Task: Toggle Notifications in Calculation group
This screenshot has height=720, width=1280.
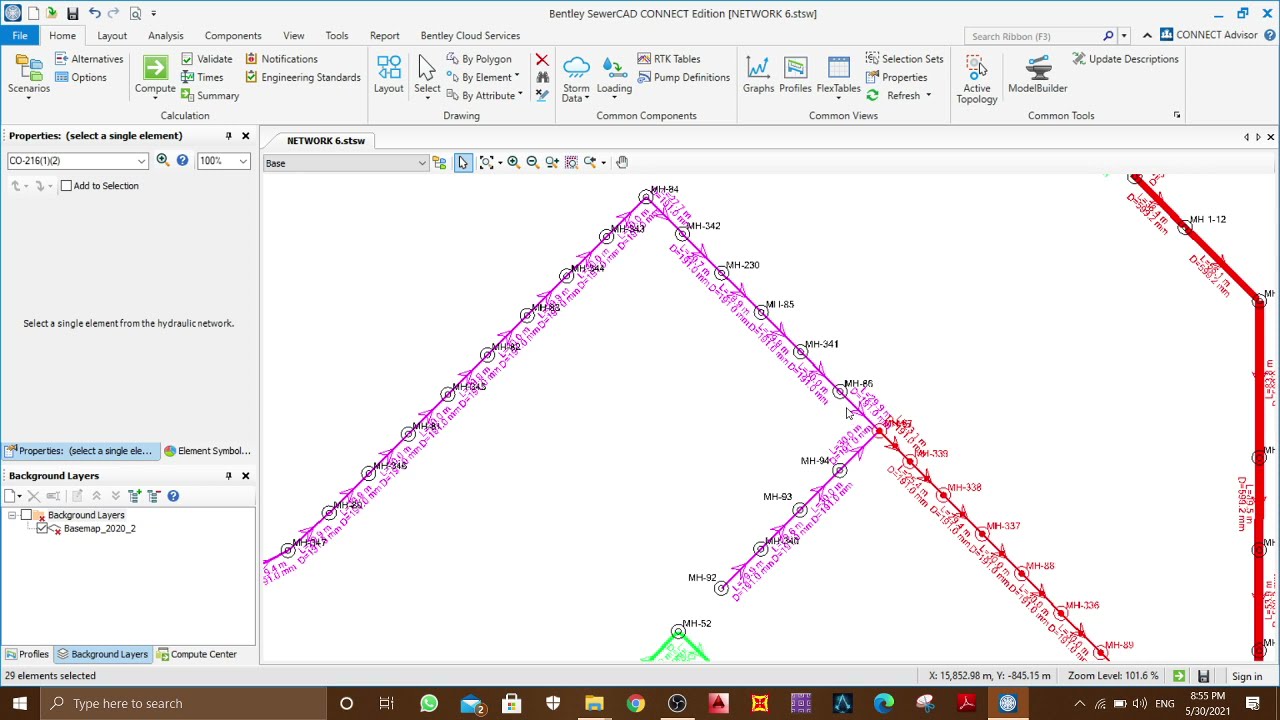Action: [x=281, y=59]
